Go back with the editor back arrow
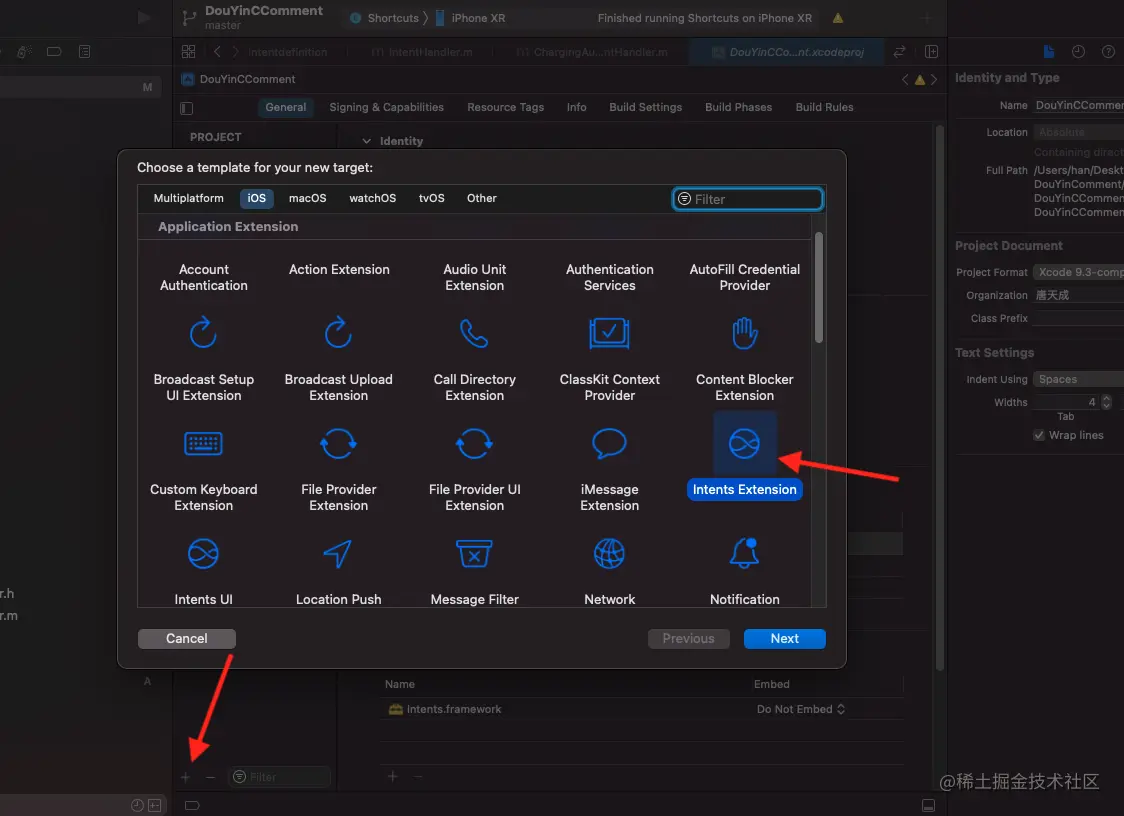This screenshot has height=816, width=1124. (x=217, y=52)
